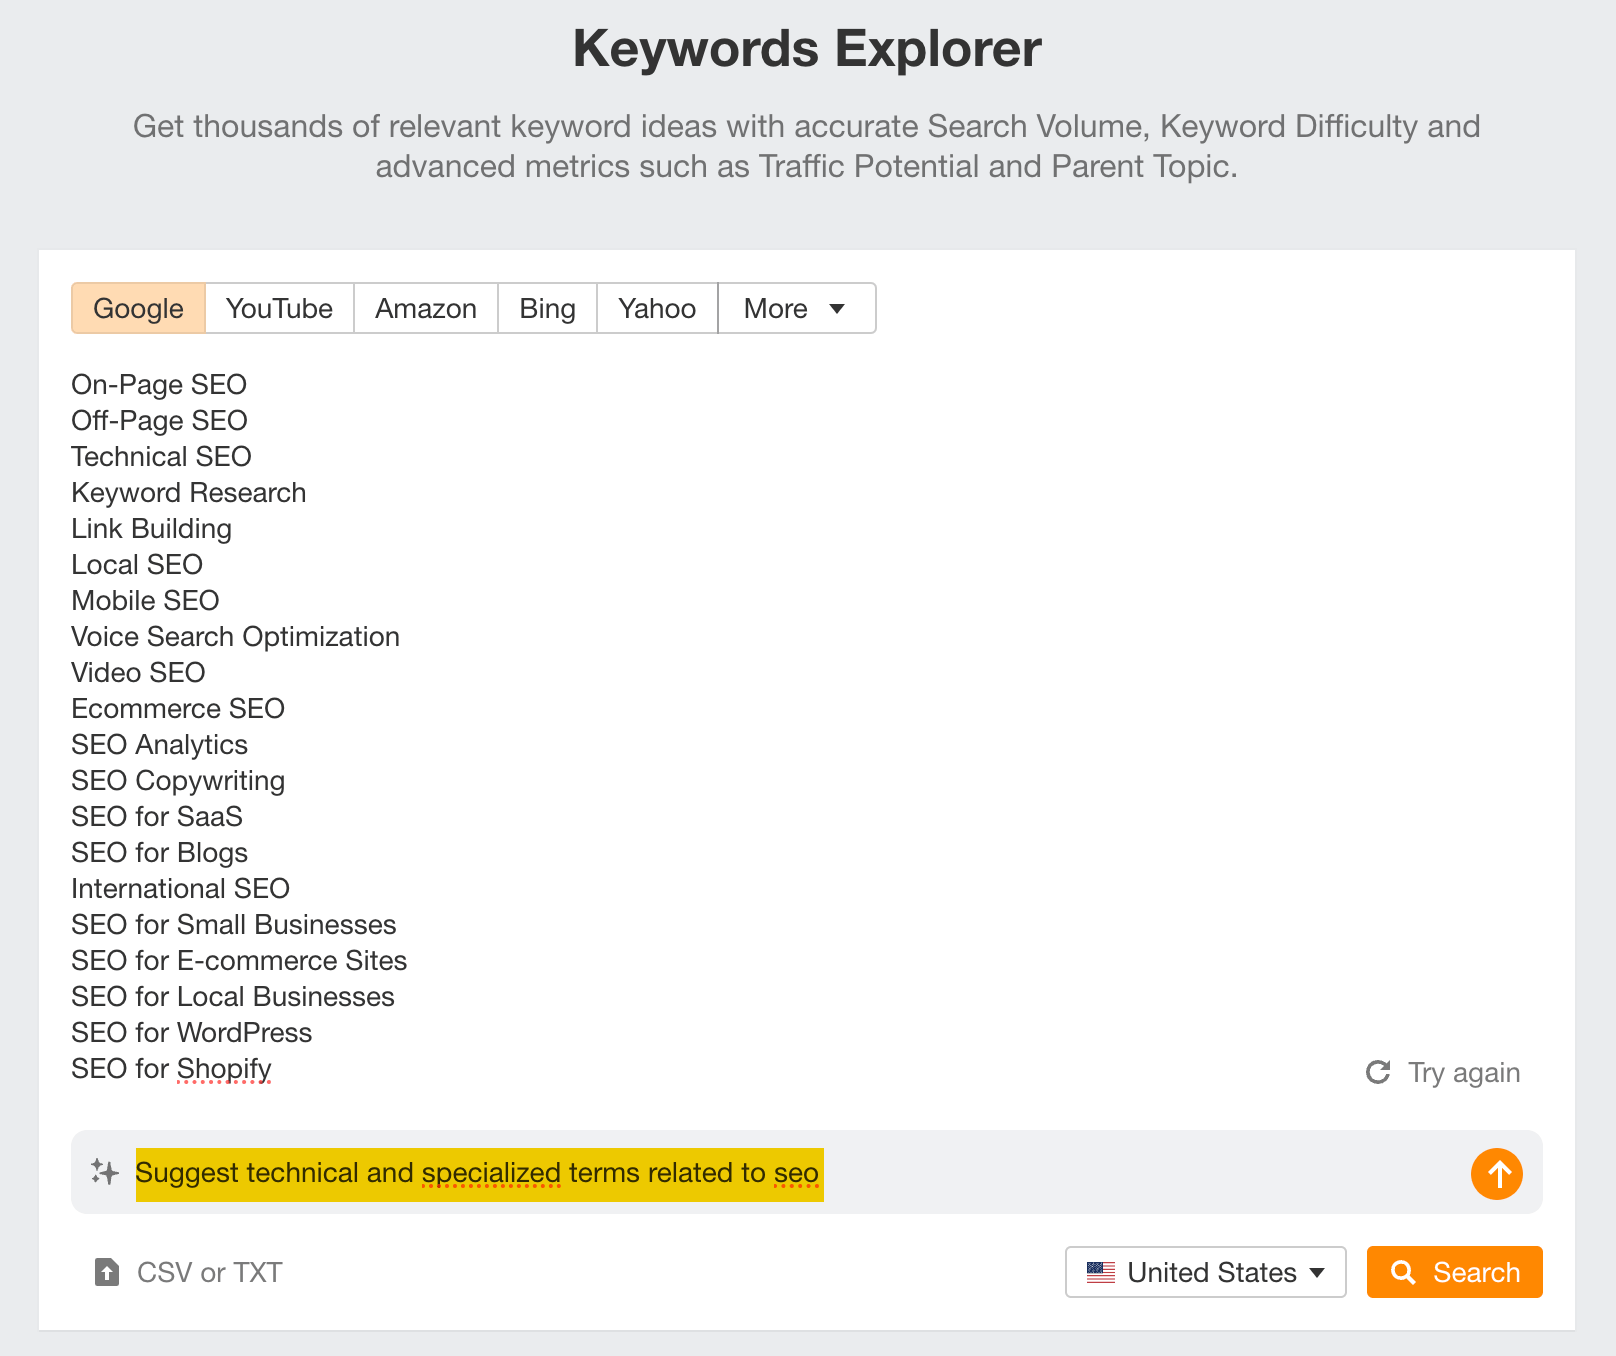The height and width of the screenshot is (1356, 1616).
Task: Click the Try again link
Action: tap(1463, 1072)
